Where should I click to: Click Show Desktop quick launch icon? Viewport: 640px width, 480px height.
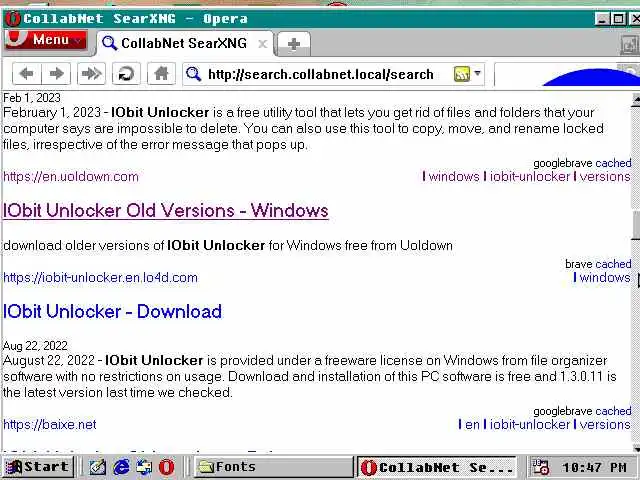click(x=144, y=467)
